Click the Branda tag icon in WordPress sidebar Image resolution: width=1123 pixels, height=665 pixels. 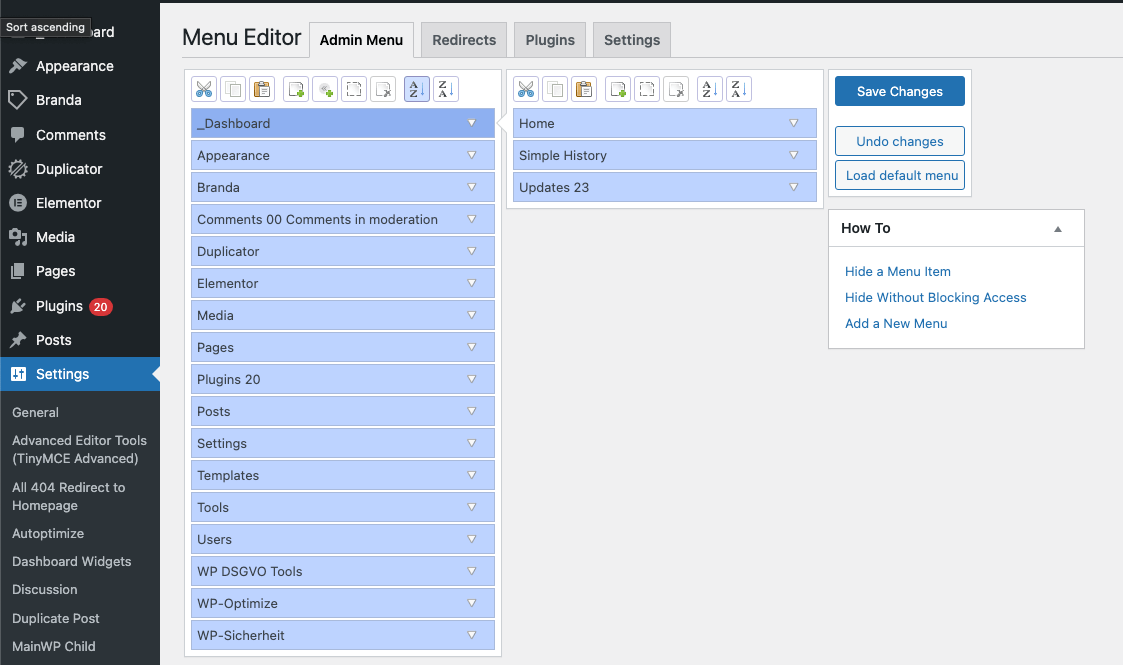pyautogui.click(x=18, y=100)
